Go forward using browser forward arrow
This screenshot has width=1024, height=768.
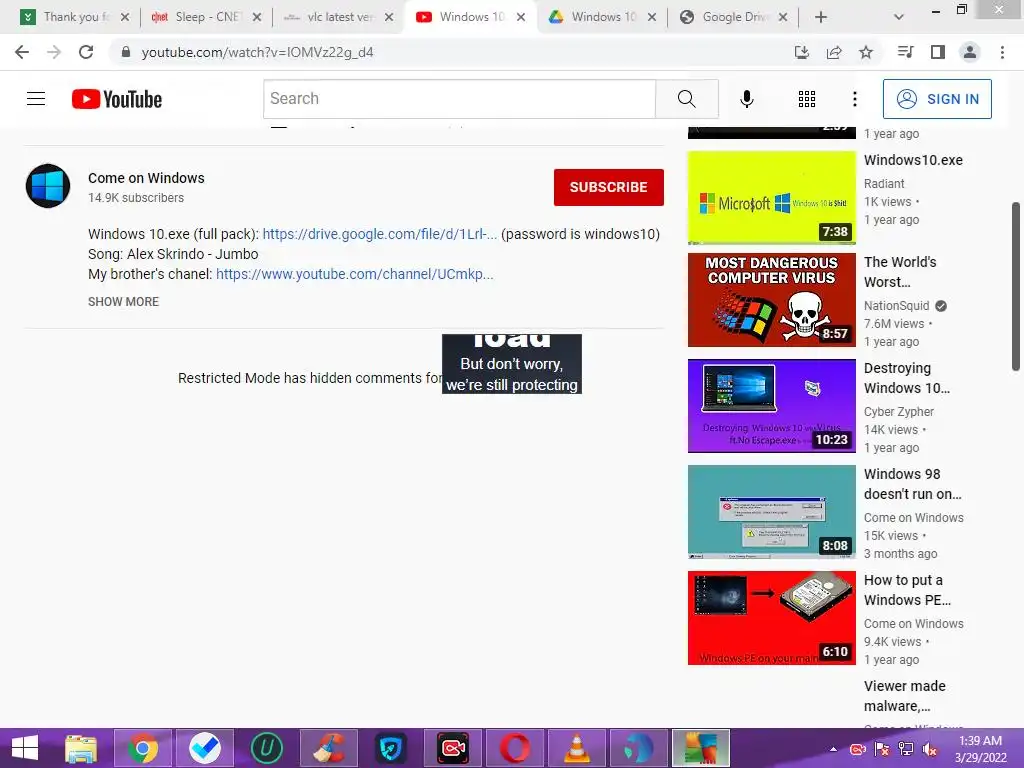(x=54, y=52)
